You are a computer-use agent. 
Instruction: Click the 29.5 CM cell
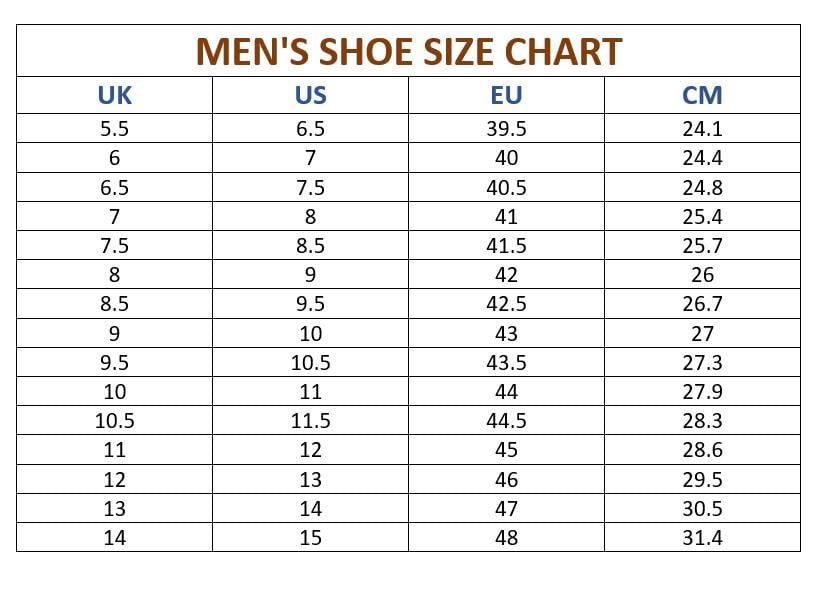point(702,479)
